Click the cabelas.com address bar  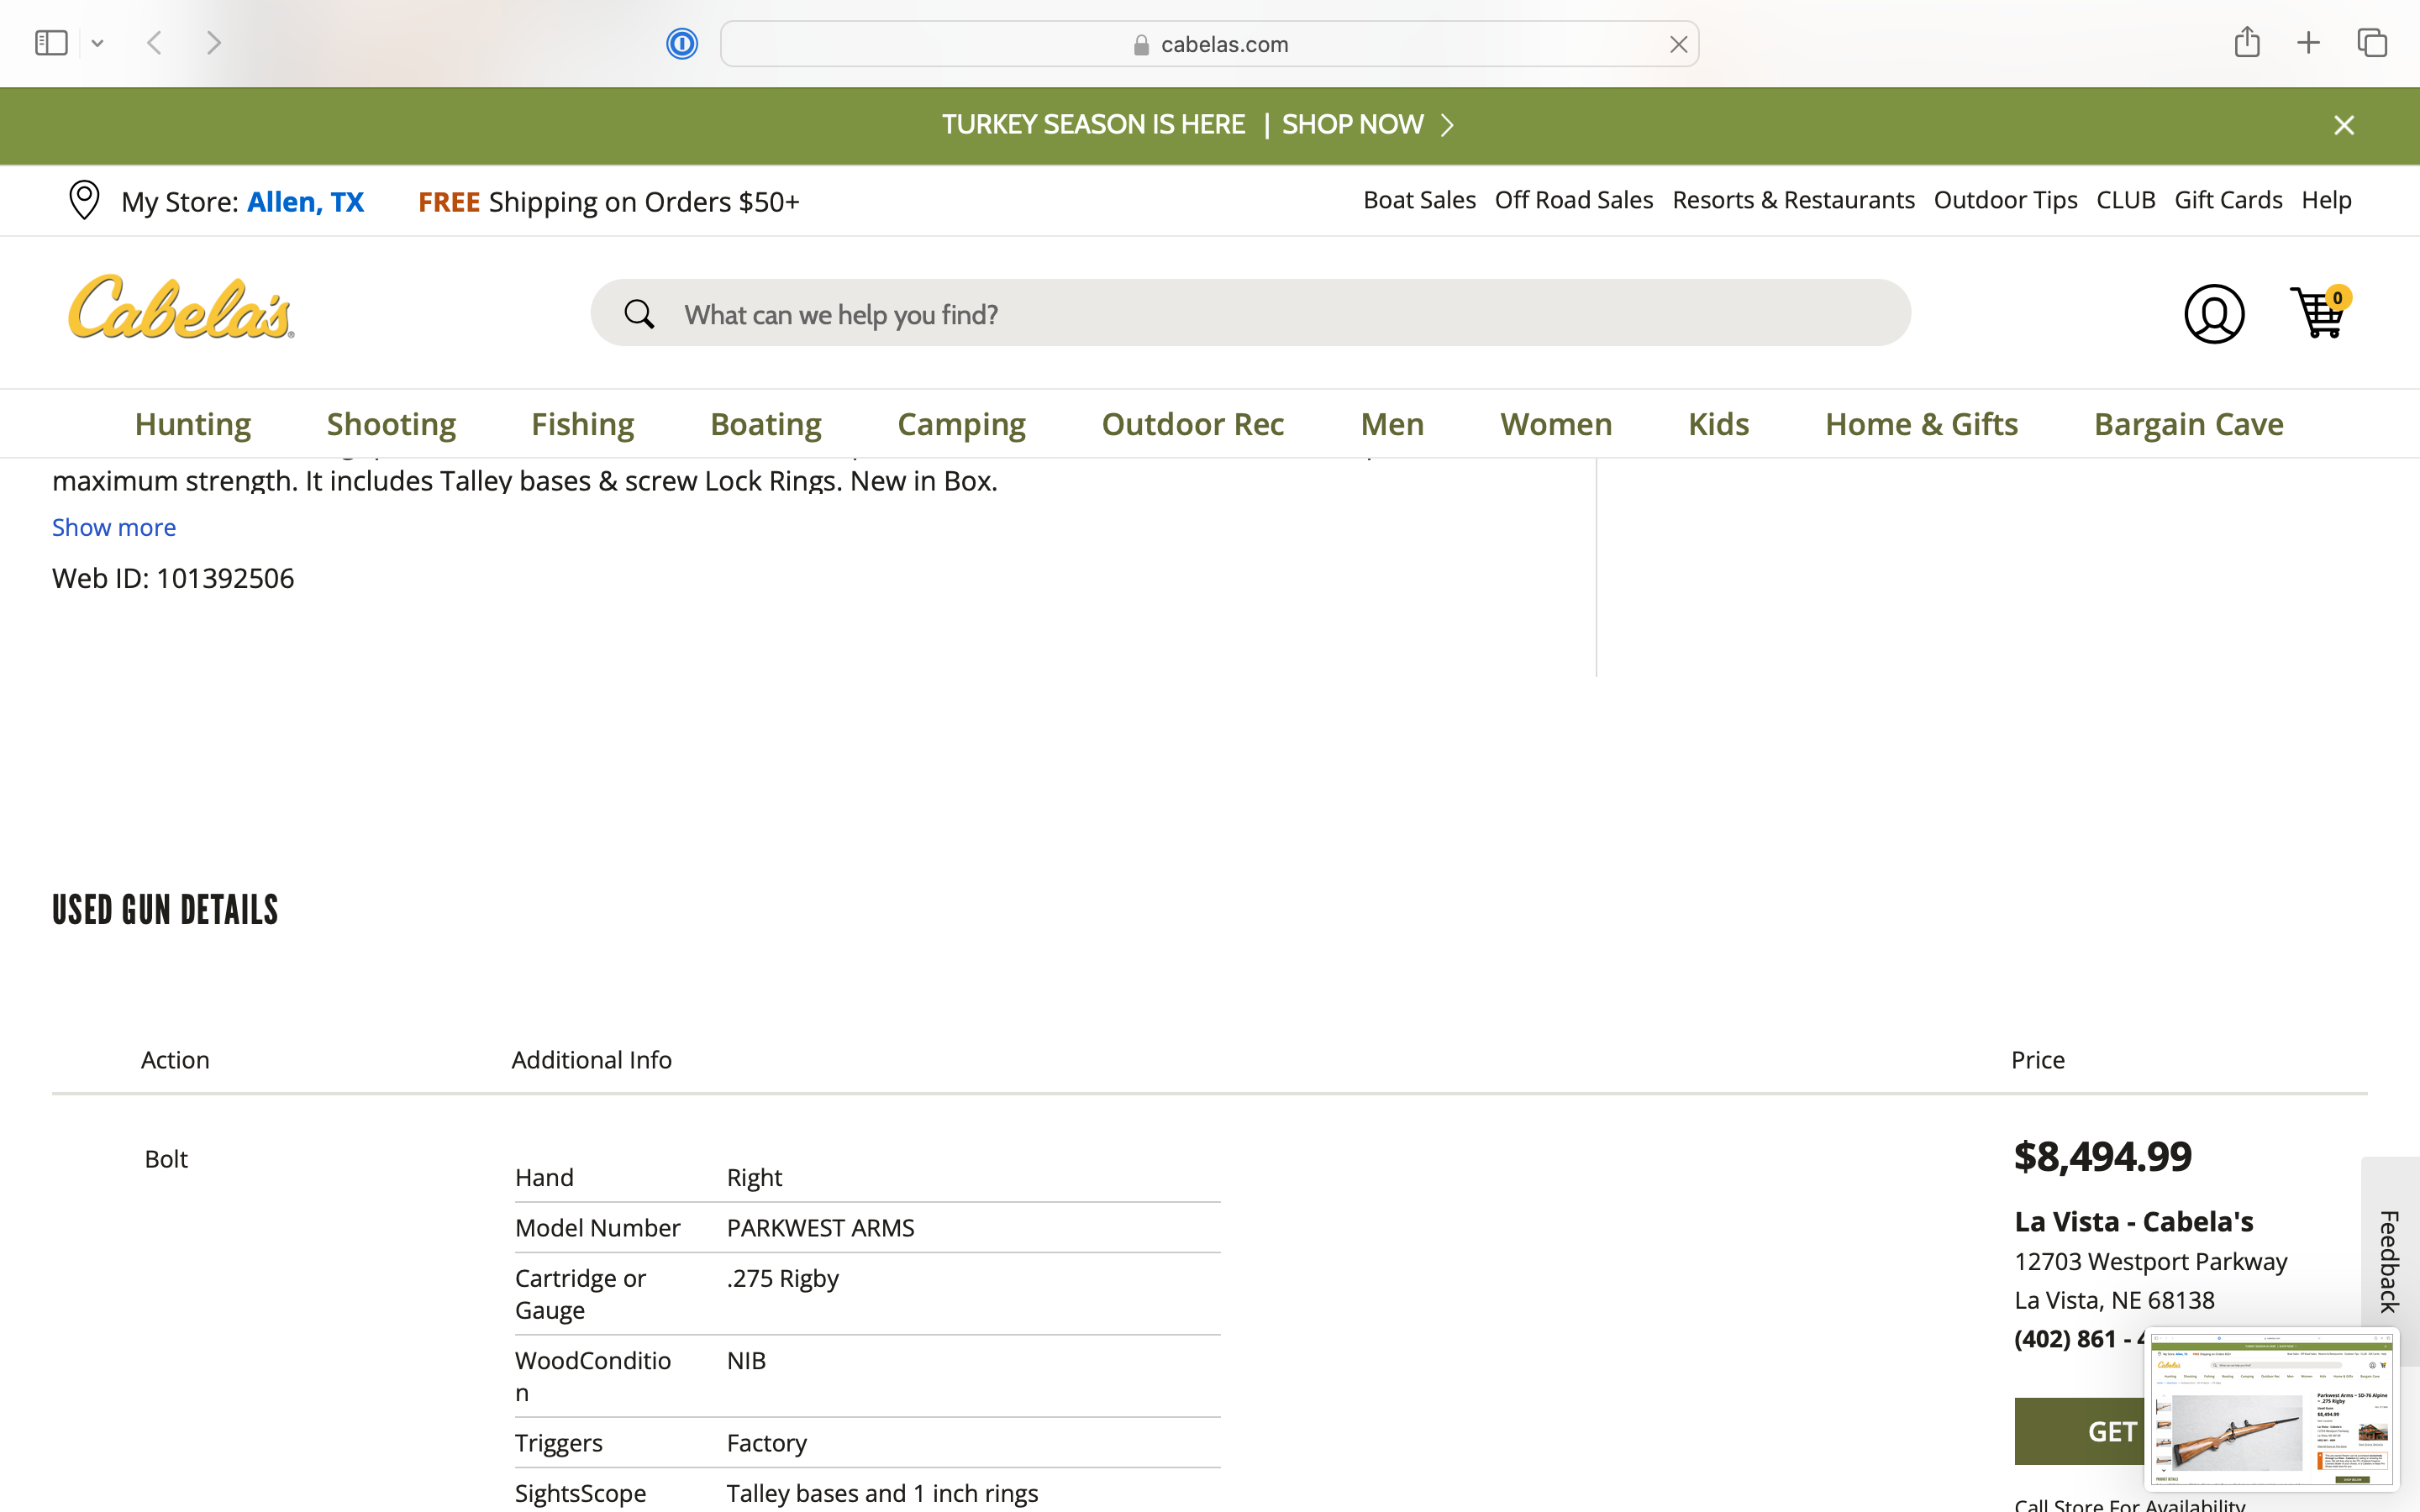(1209, 44)
